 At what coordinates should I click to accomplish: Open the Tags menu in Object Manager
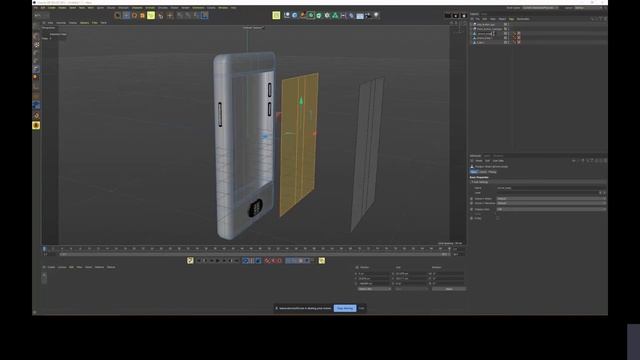511,19
